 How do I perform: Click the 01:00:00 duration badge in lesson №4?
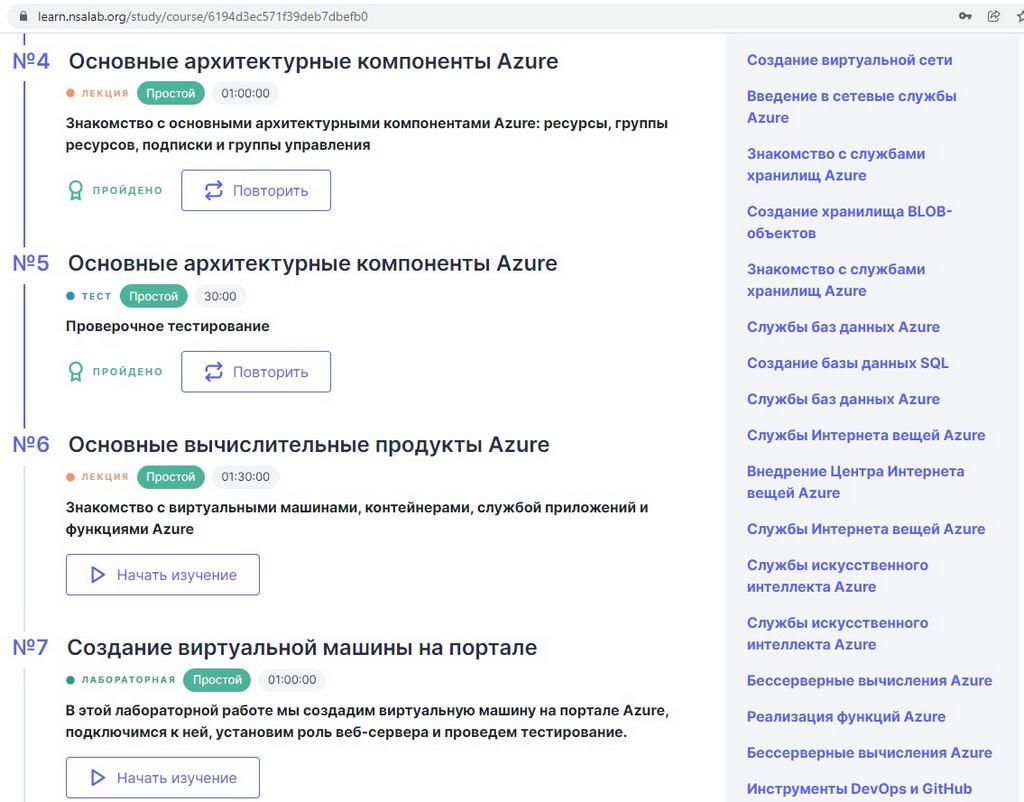tap(246, 93)
